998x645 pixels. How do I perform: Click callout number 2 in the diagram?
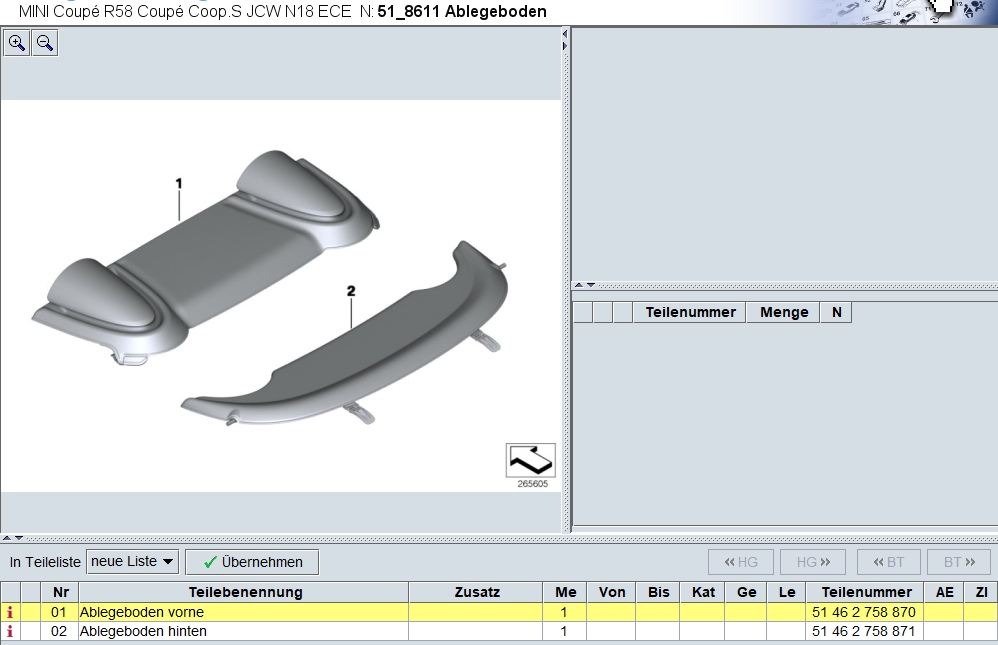[x=351, y=291]
